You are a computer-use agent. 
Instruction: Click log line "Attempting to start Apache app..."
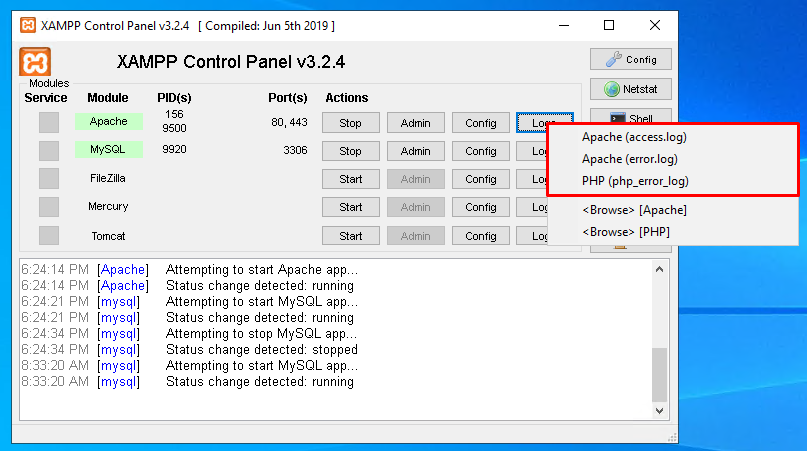point(261,270)
